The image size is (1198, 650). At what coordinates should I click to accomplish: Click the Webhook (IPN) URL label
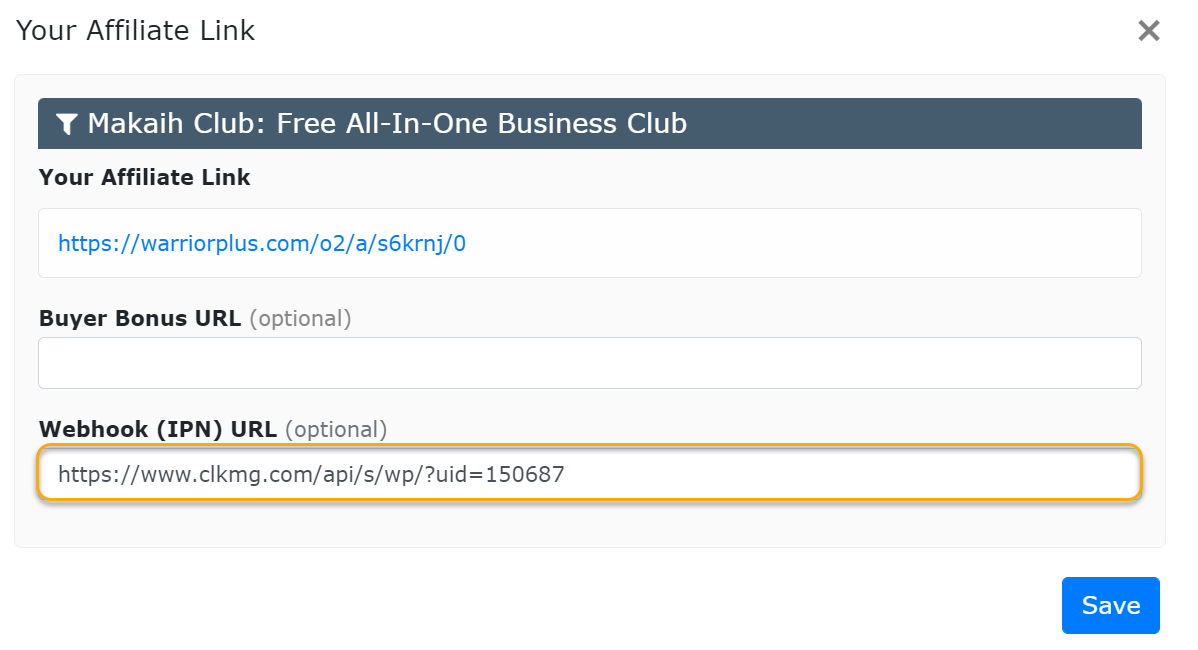click(157, 430)
